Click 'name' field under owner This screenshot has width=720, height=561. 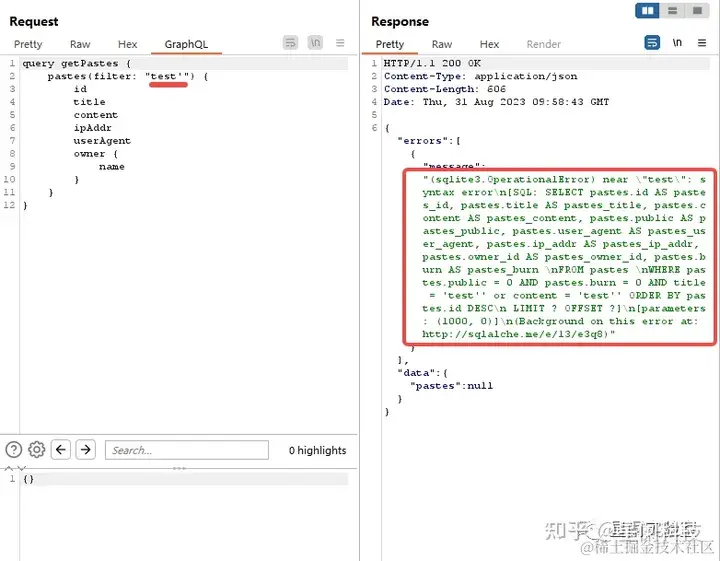click(x=112, y=167)
